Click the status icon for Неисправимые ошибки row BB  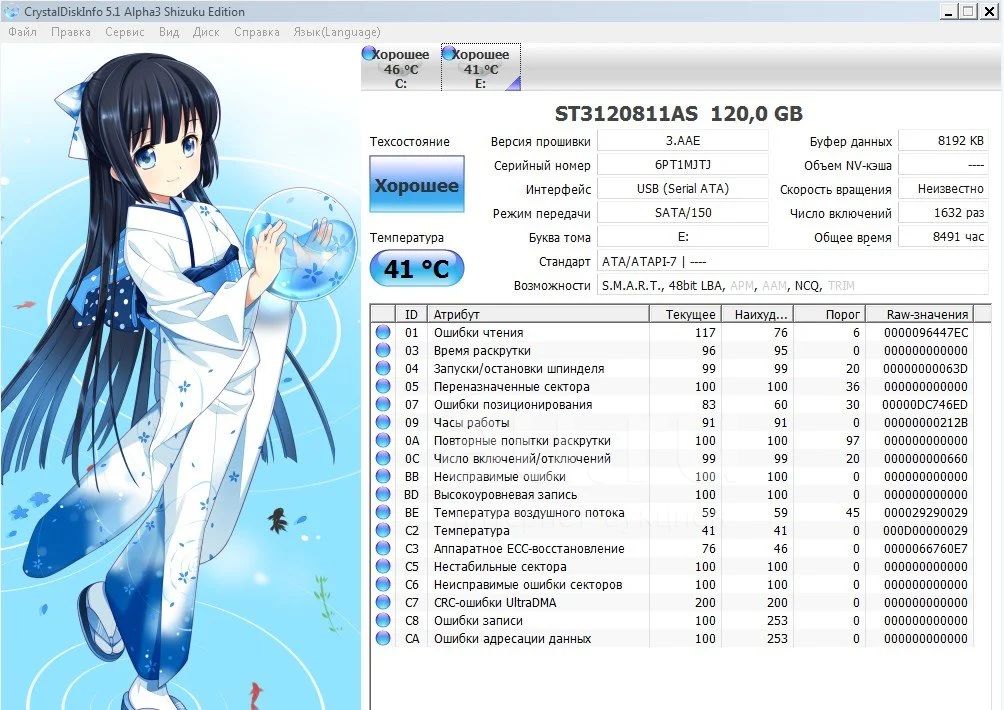point(383,476)
